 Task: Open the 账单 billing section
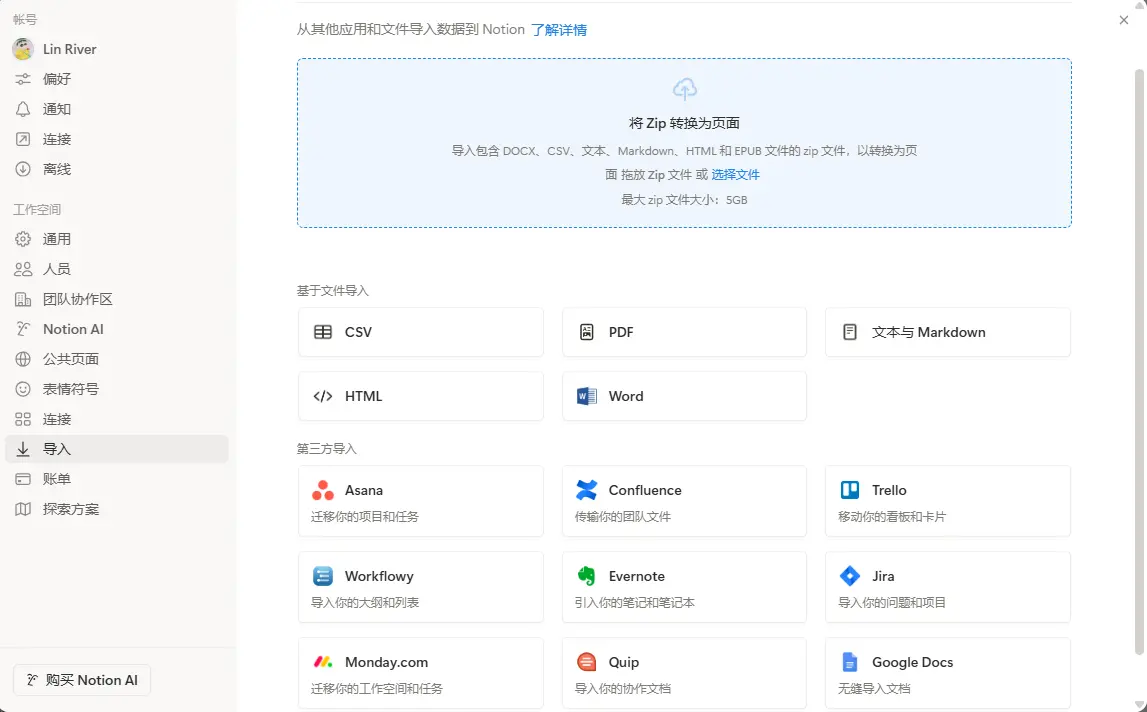[117, 479]
